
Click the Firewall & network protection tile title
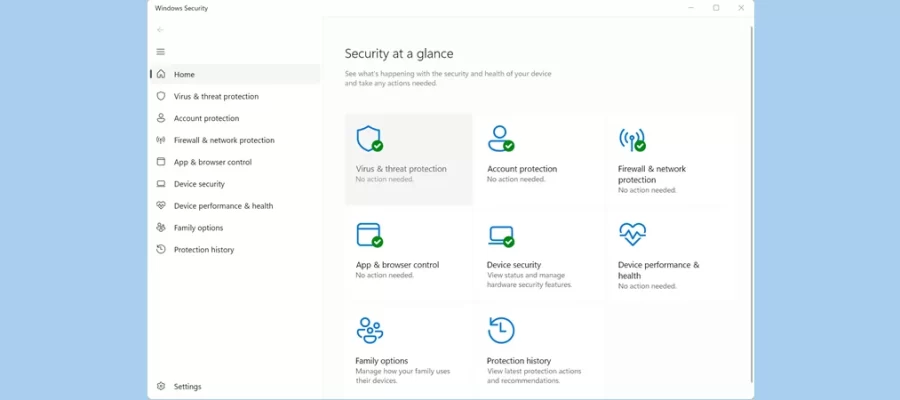(651, 174)
